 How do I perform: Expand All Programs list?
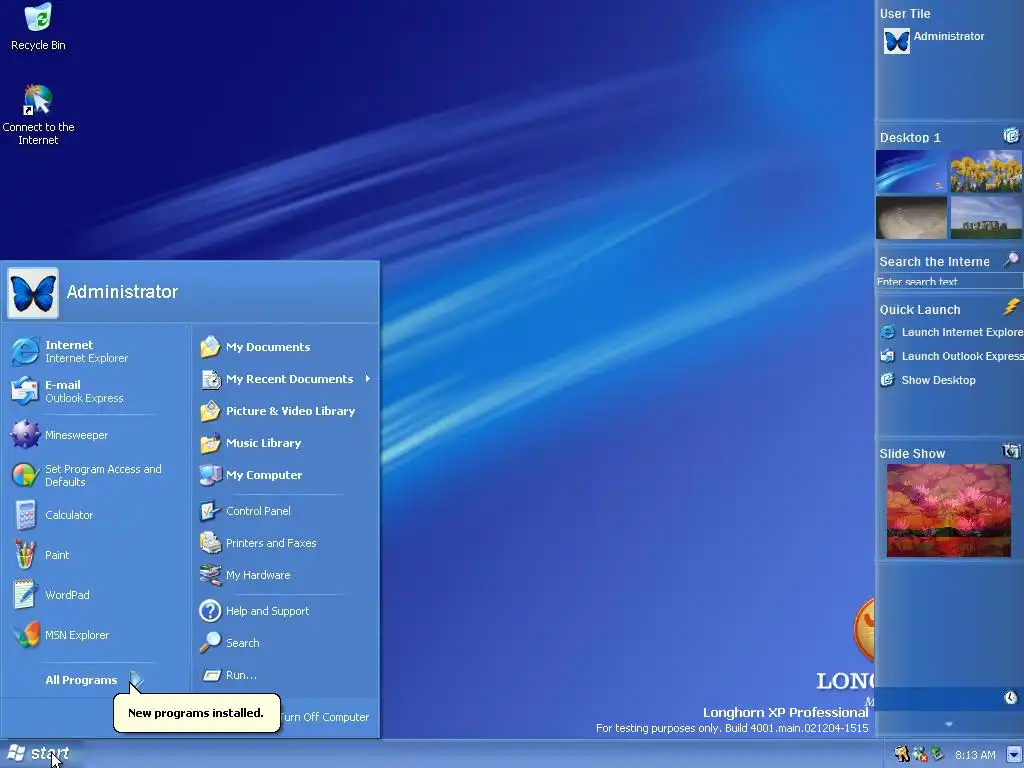point(93,680)
